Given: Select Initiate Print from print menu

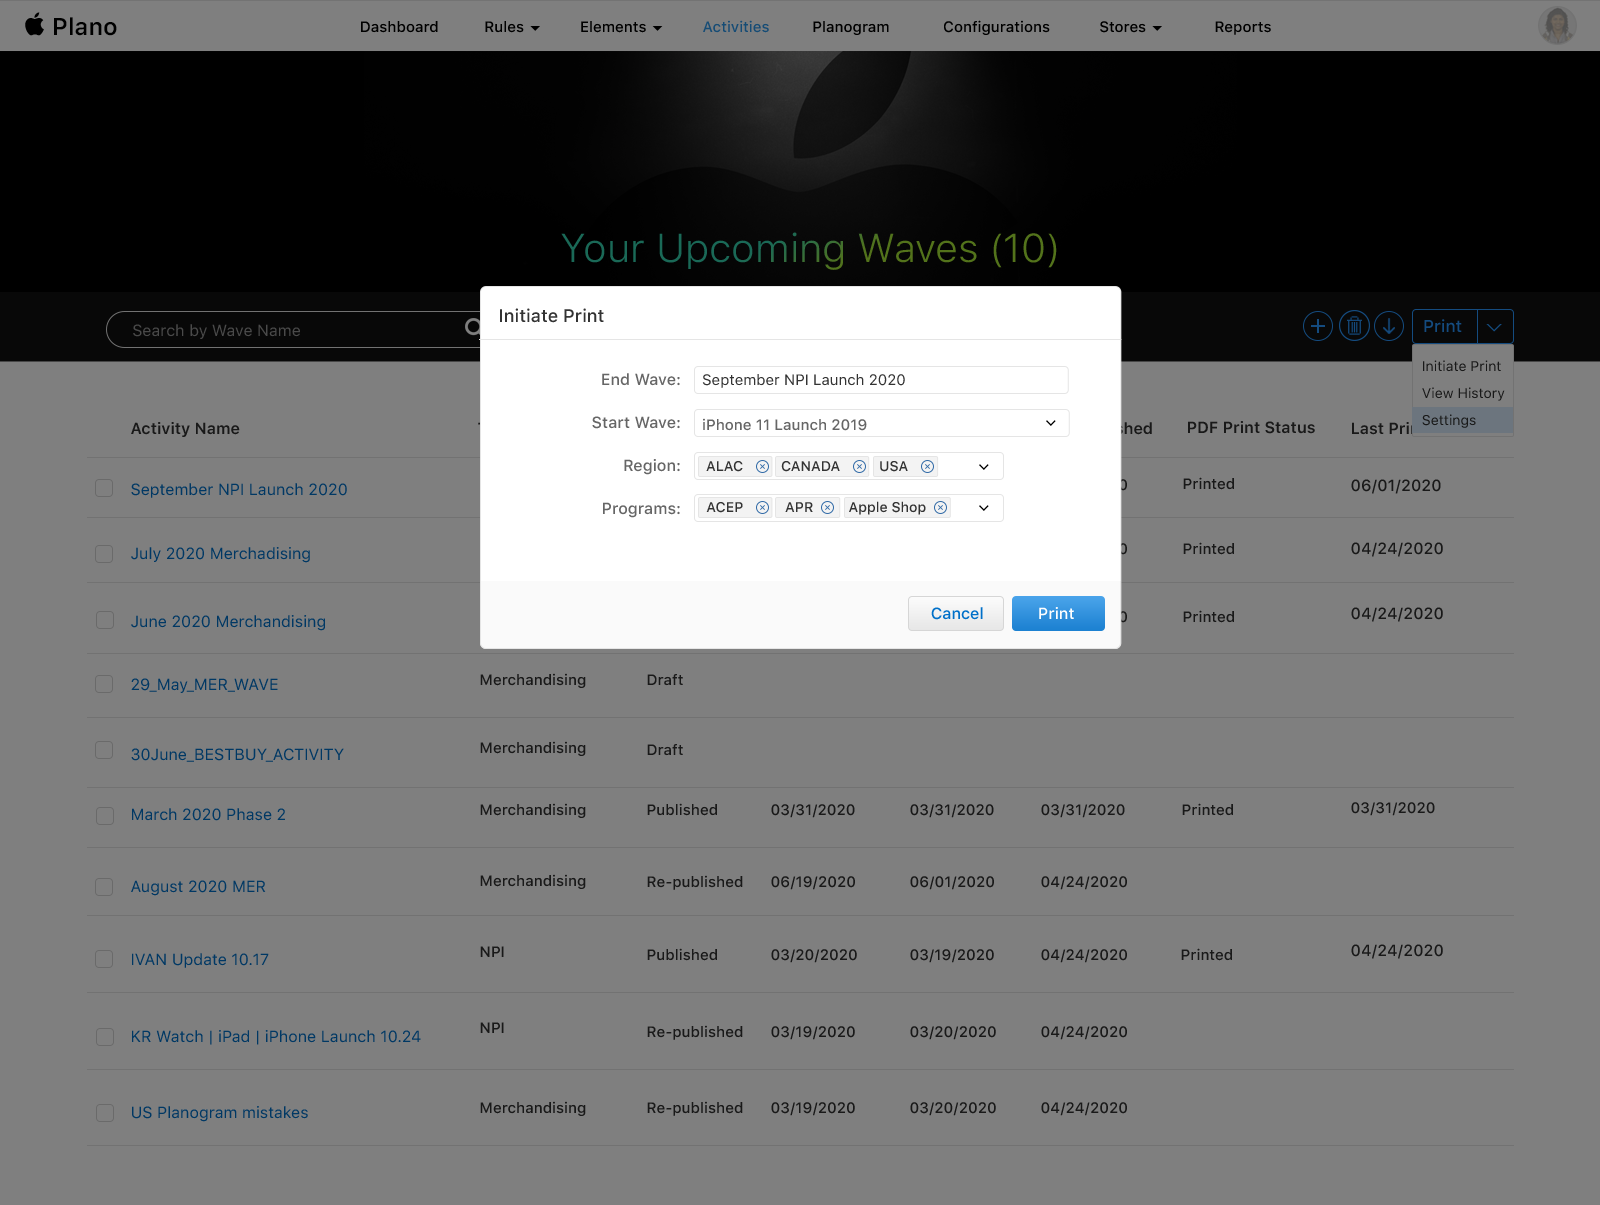Looking at the screenshot, I should point(1462,366).
